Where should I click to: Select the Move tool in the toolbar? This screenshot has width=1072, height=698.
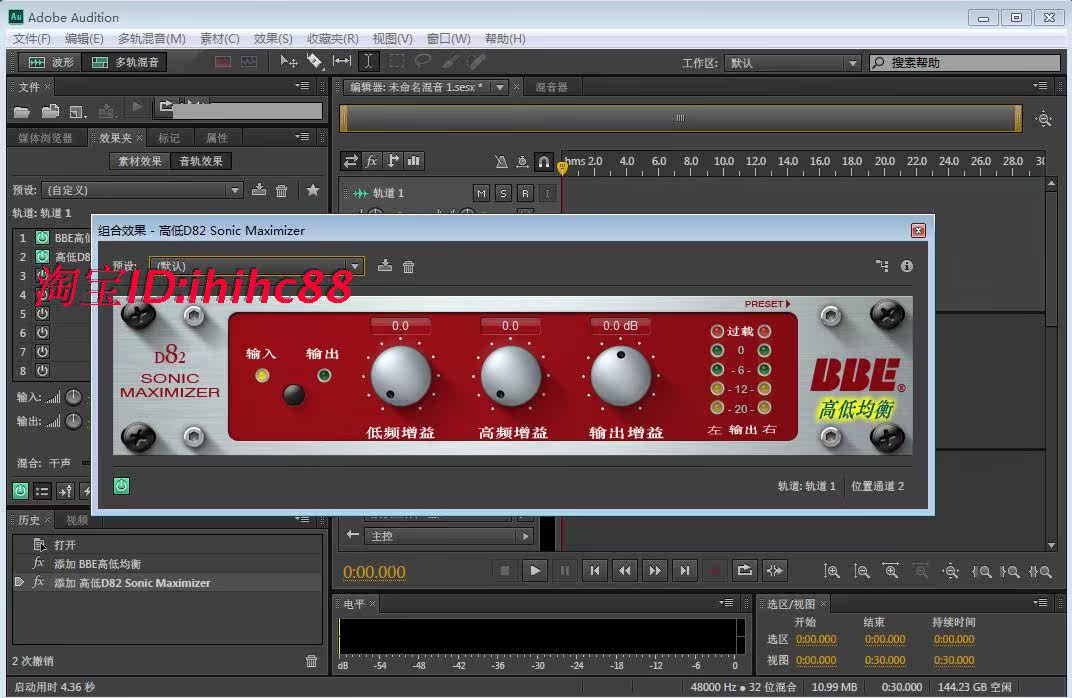click(x=290, y=60)
